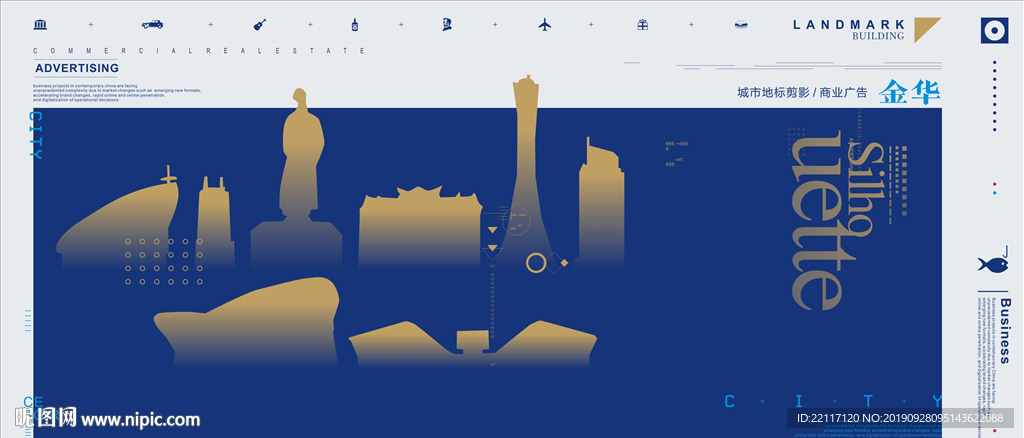Click the ADVERTISING heading
The image size is (1024, 438).
point(77,68)
